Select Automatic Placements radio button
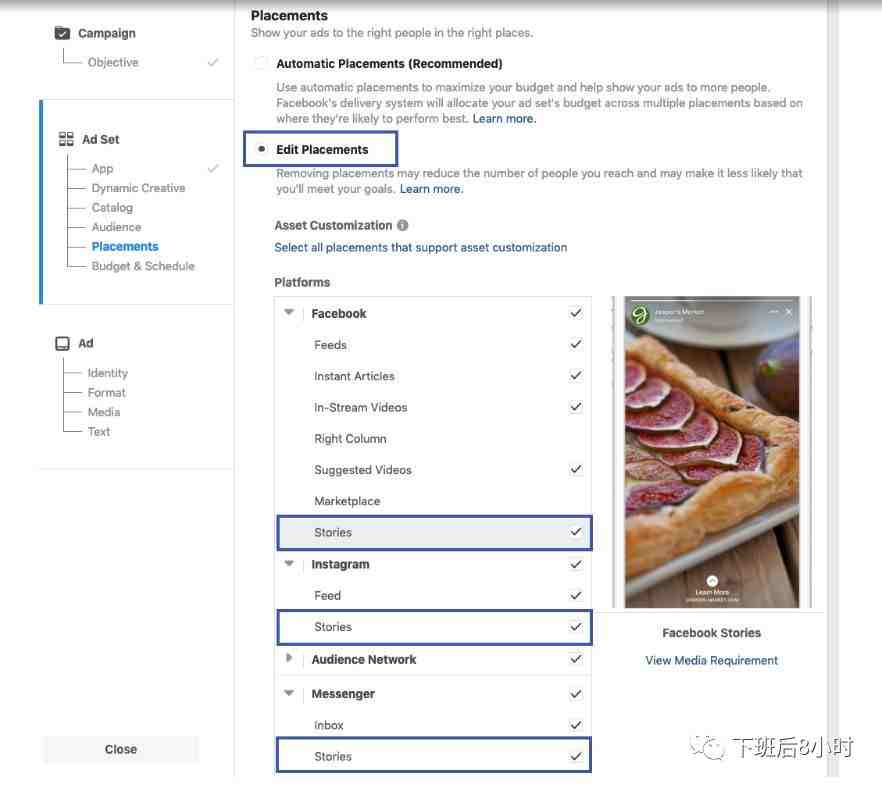The height and width of the screenshot is (786, 882). point(262,63)
